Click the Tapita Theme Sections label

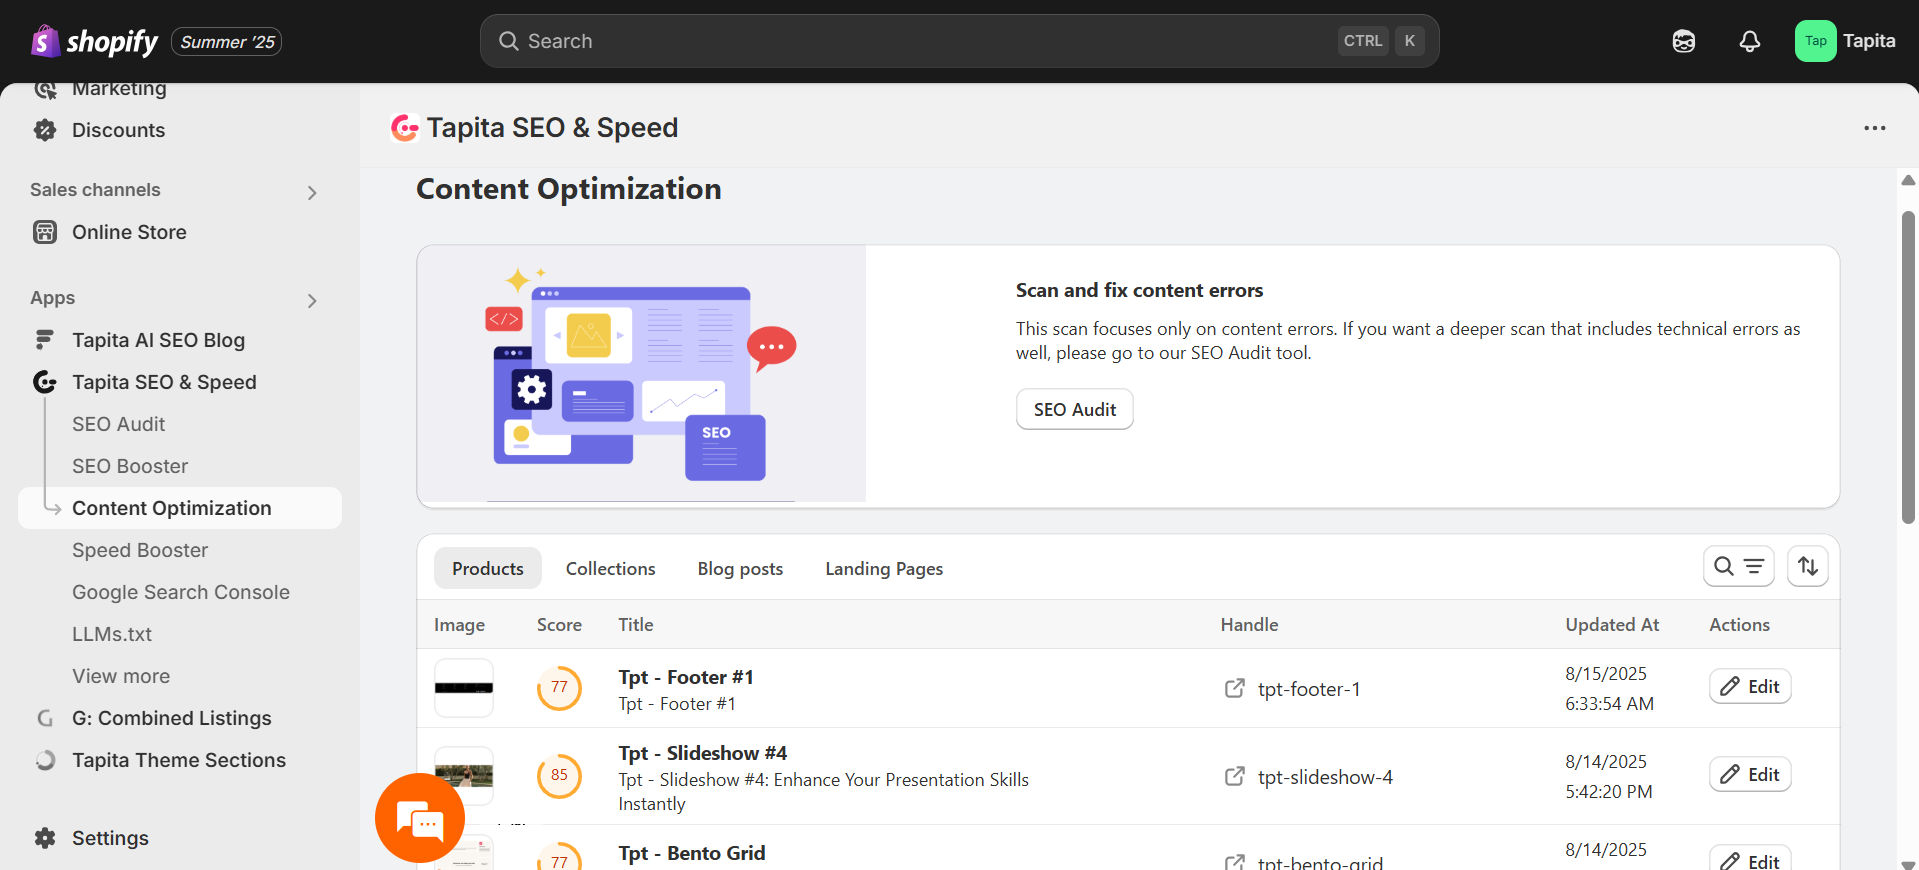(x=179, y=760)
